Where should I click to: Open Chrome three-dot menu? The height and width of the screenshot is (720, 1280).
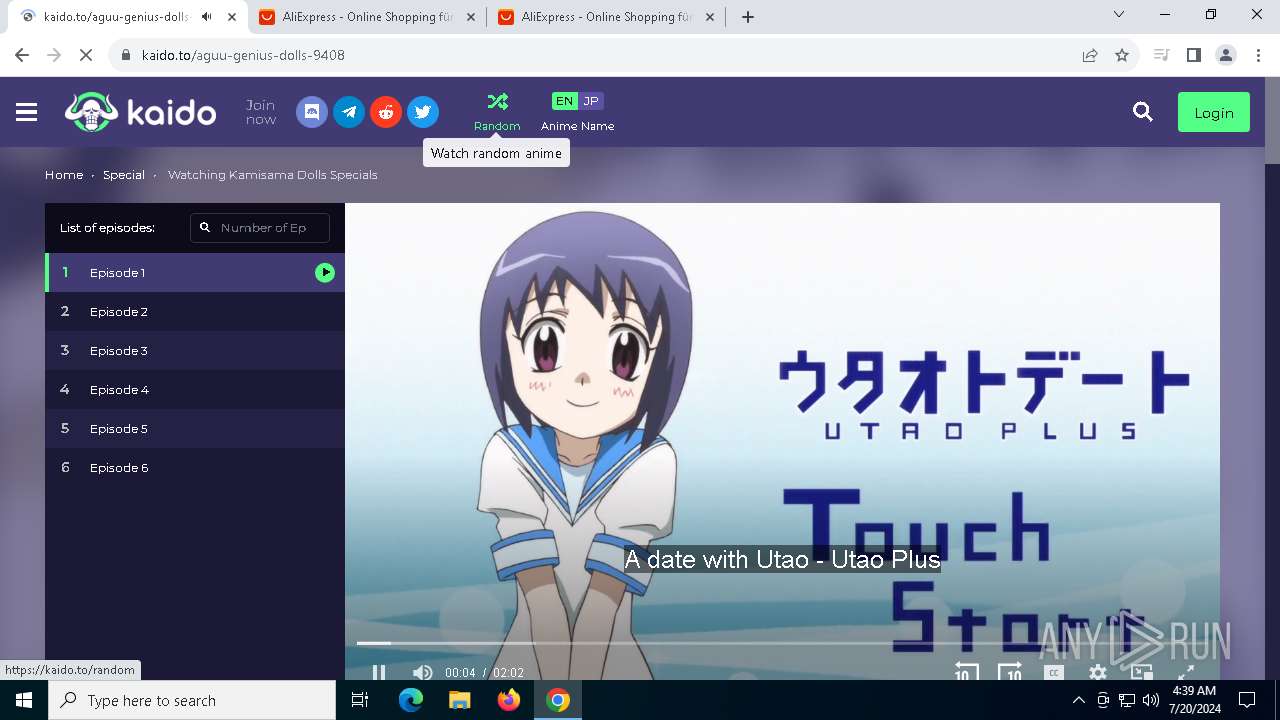click(1258, 55)
